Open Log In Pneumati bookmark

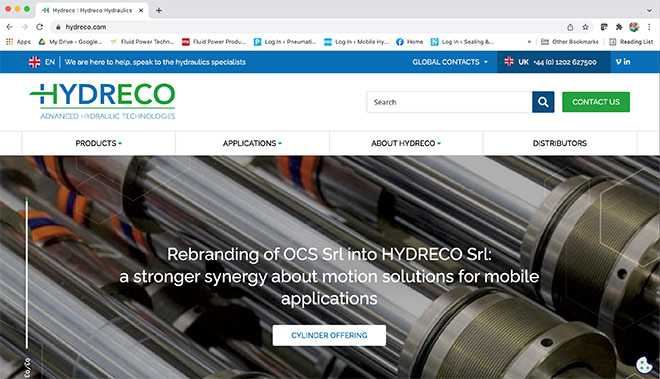click(x=285, y=42)
